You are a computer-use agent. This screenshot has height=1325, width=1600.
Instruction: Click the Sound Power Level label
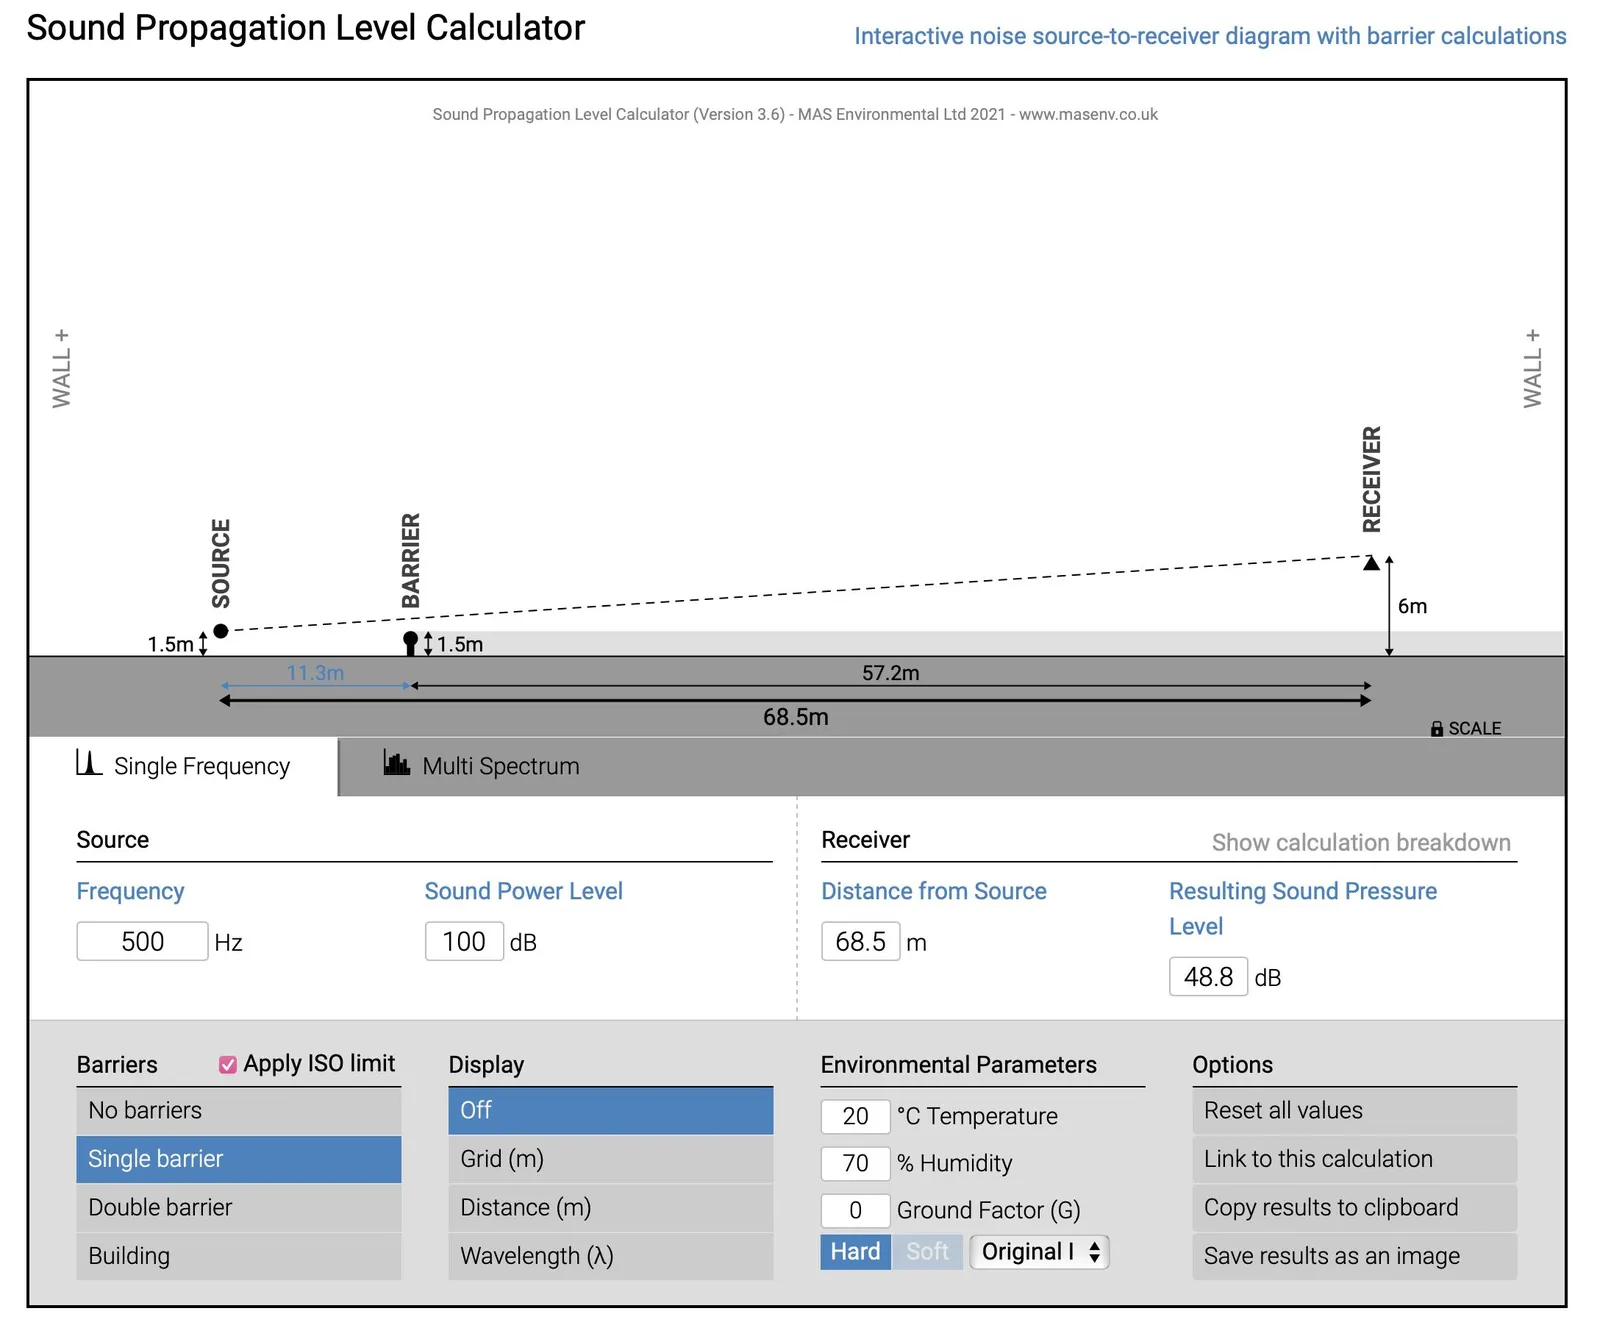pyautogui.click(x=524, y=891)
